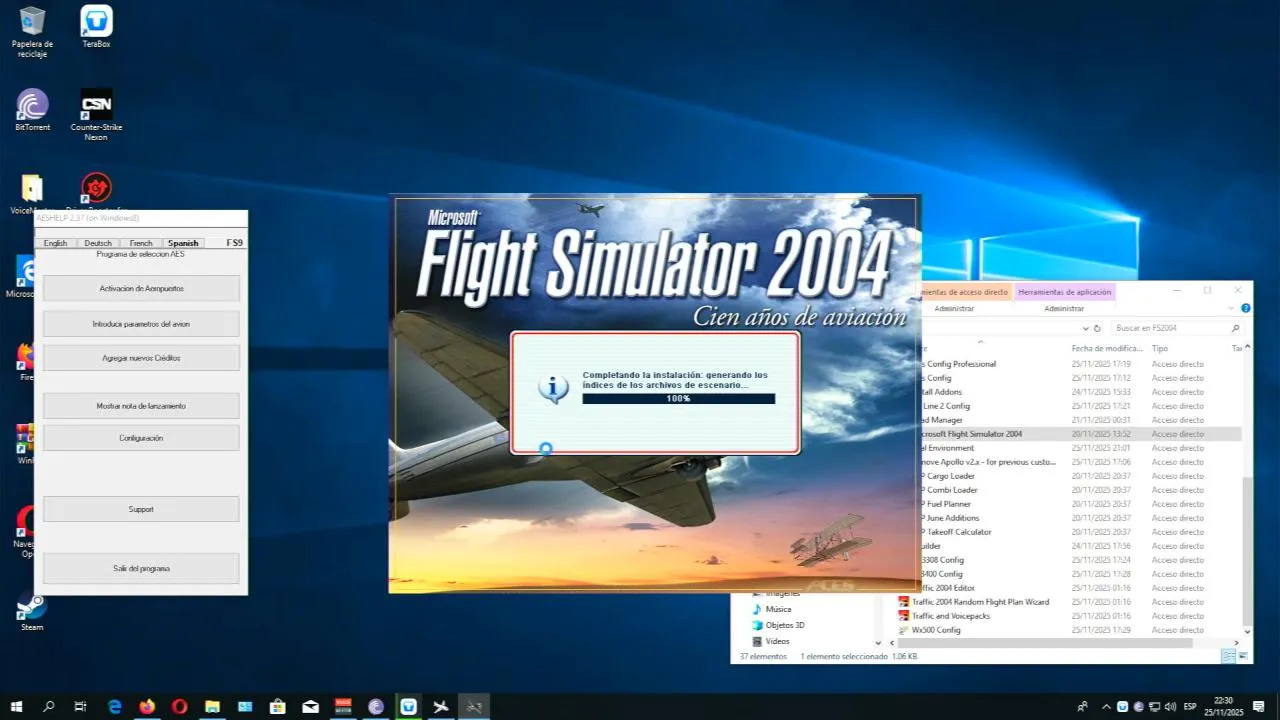This screenshot has height=720, width=1280.
Task: Open Microsoft Edge from taskbar
Action: pyautogui.click(x=114, y=706)
